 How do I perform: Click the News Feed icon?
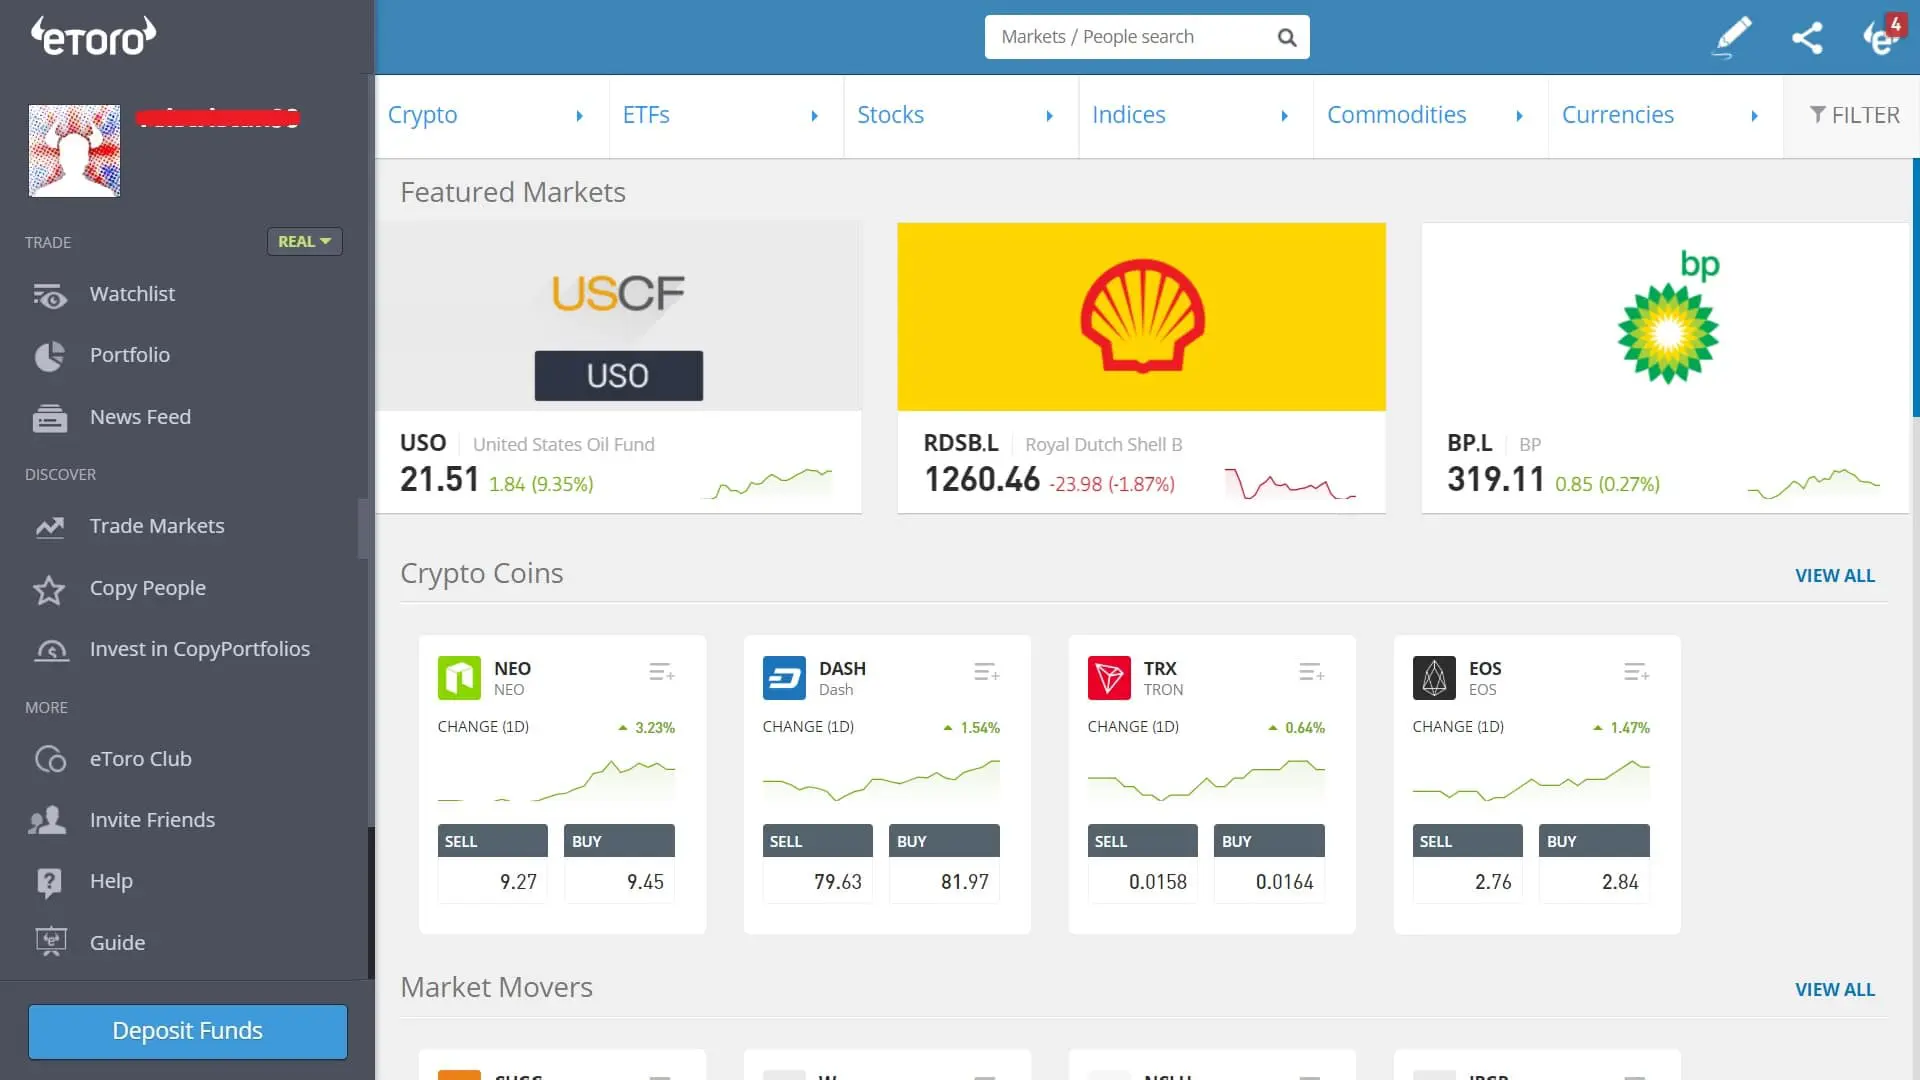pyautogui.click(x=49, y=418)
